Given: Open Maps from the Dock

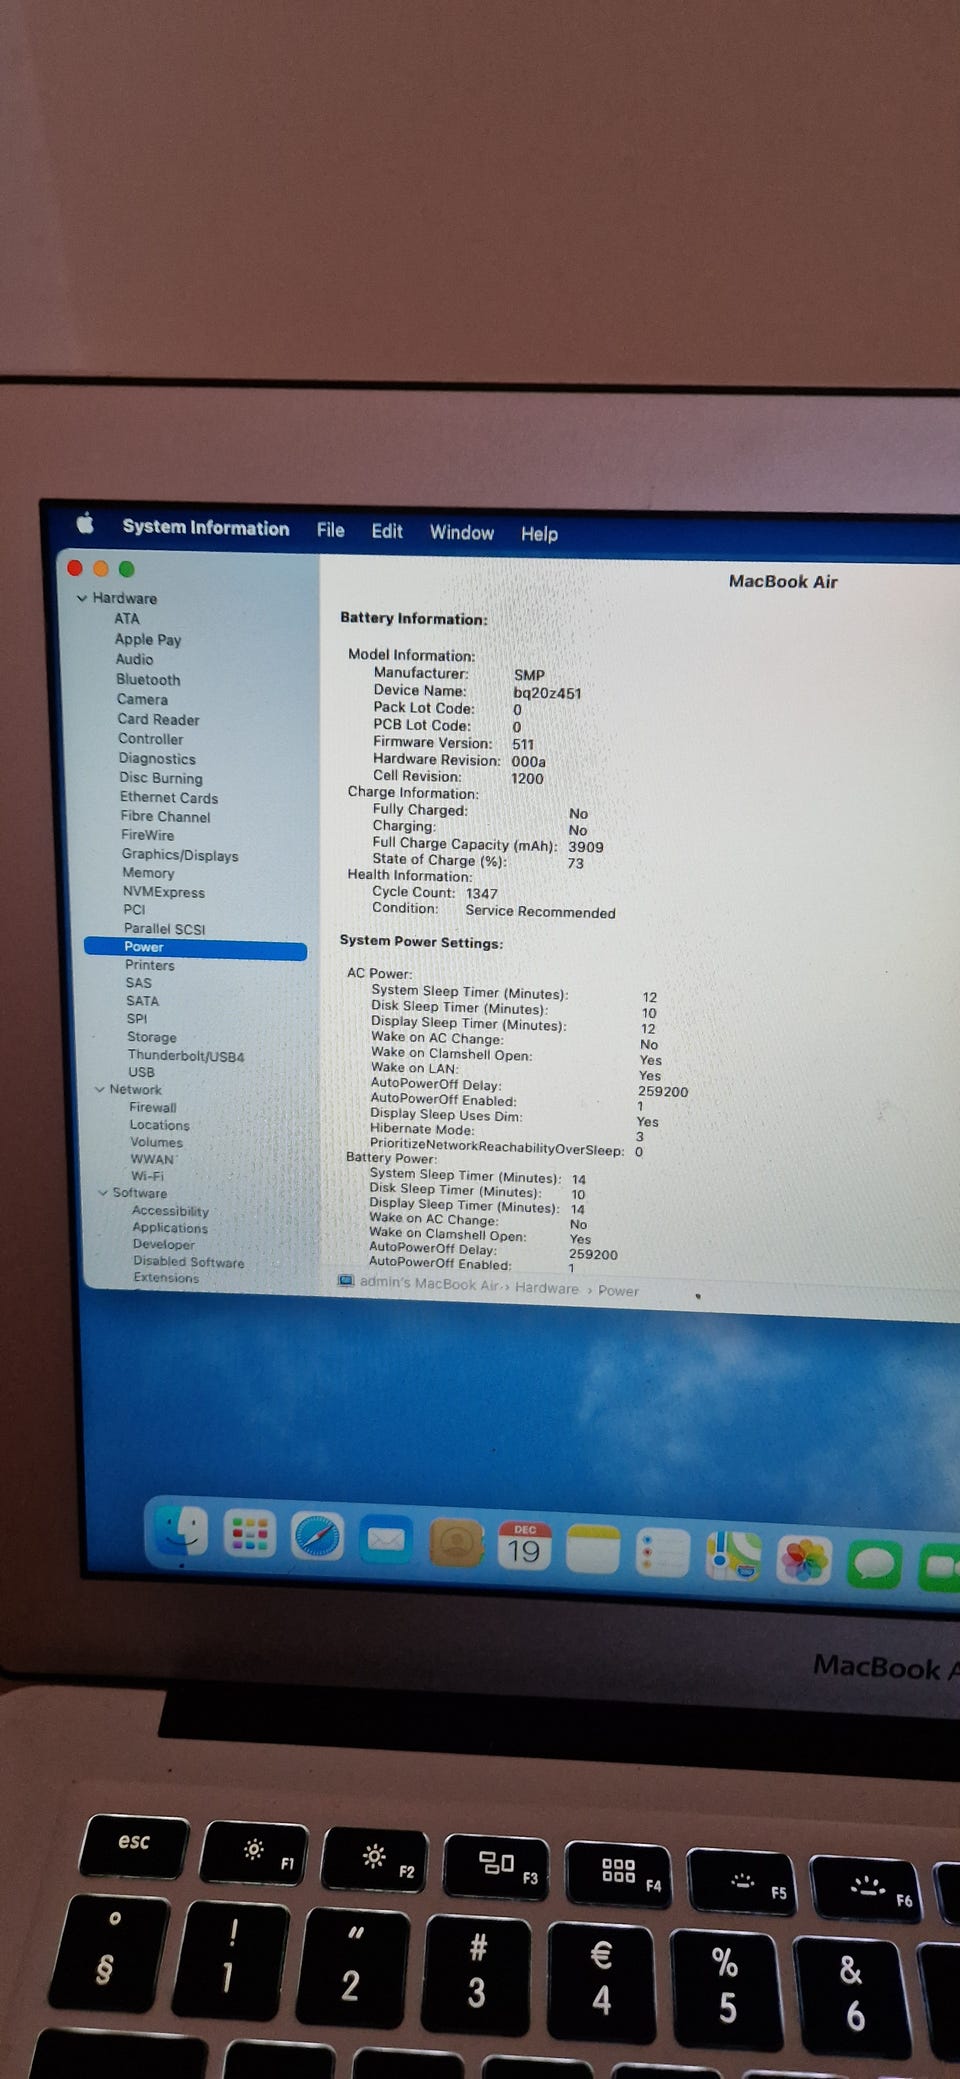Looking at the screenshot, I should click(733, 1557).
